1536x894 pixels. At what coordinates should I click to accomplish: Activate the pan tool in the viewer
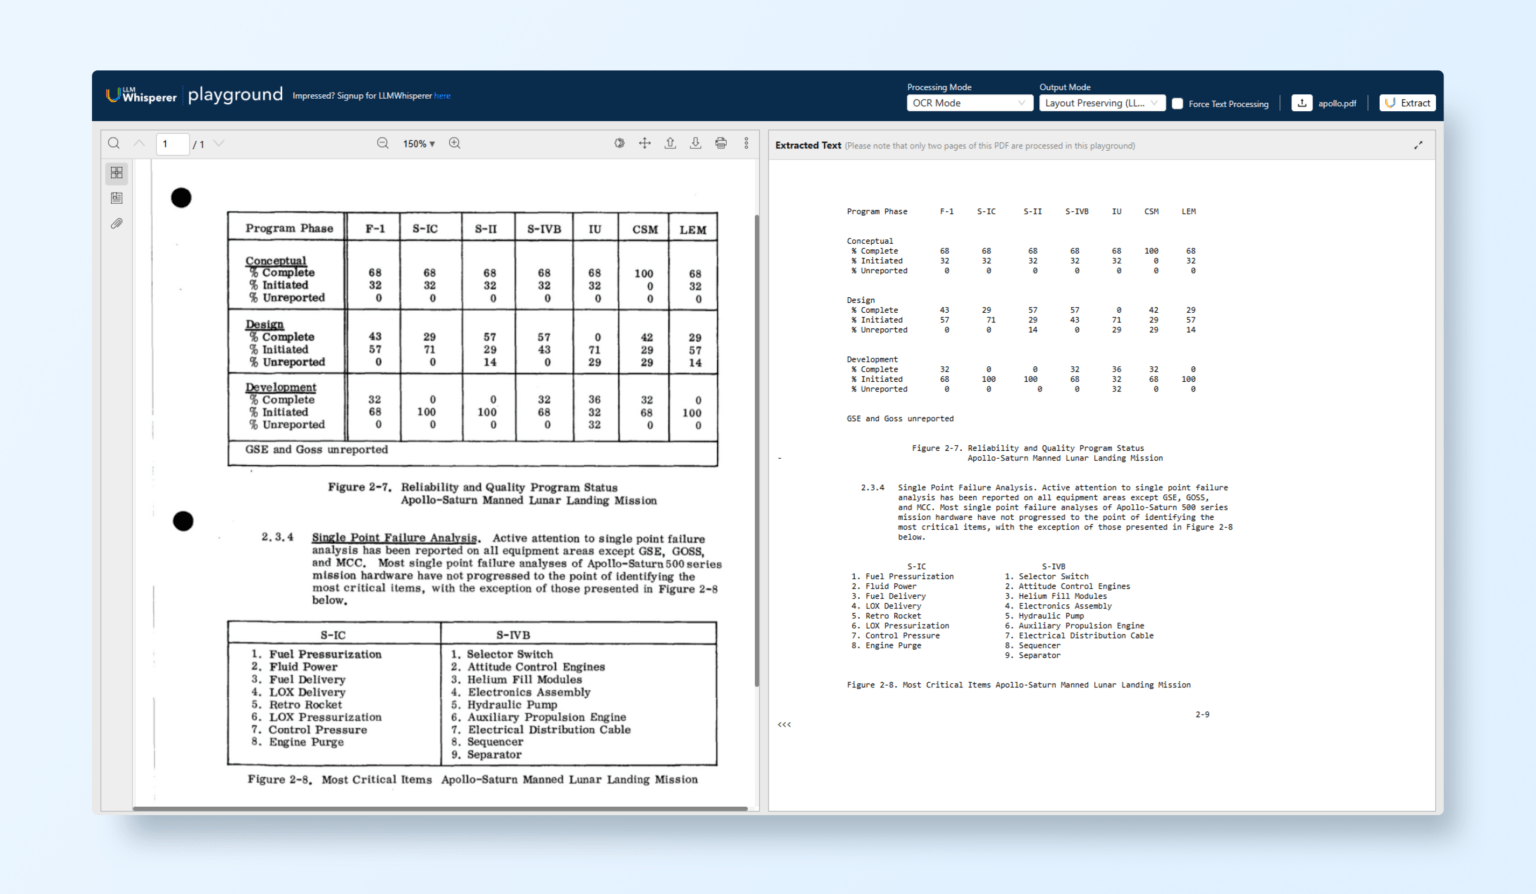645,143
